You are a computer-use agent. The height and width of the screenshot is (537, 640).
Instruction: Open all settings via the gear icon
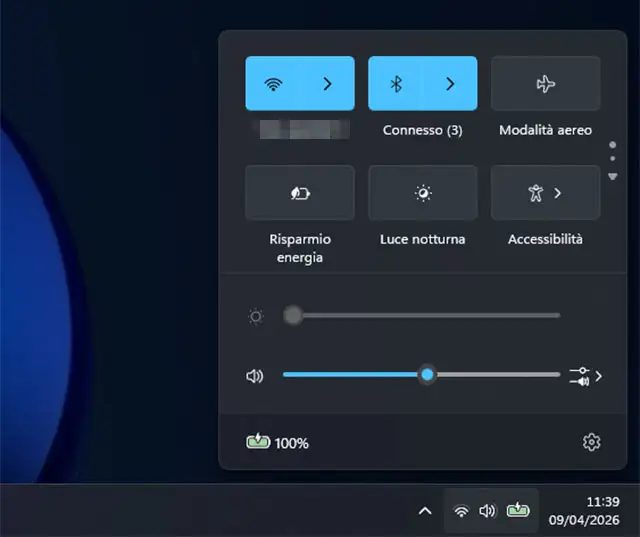click(591, 442)
